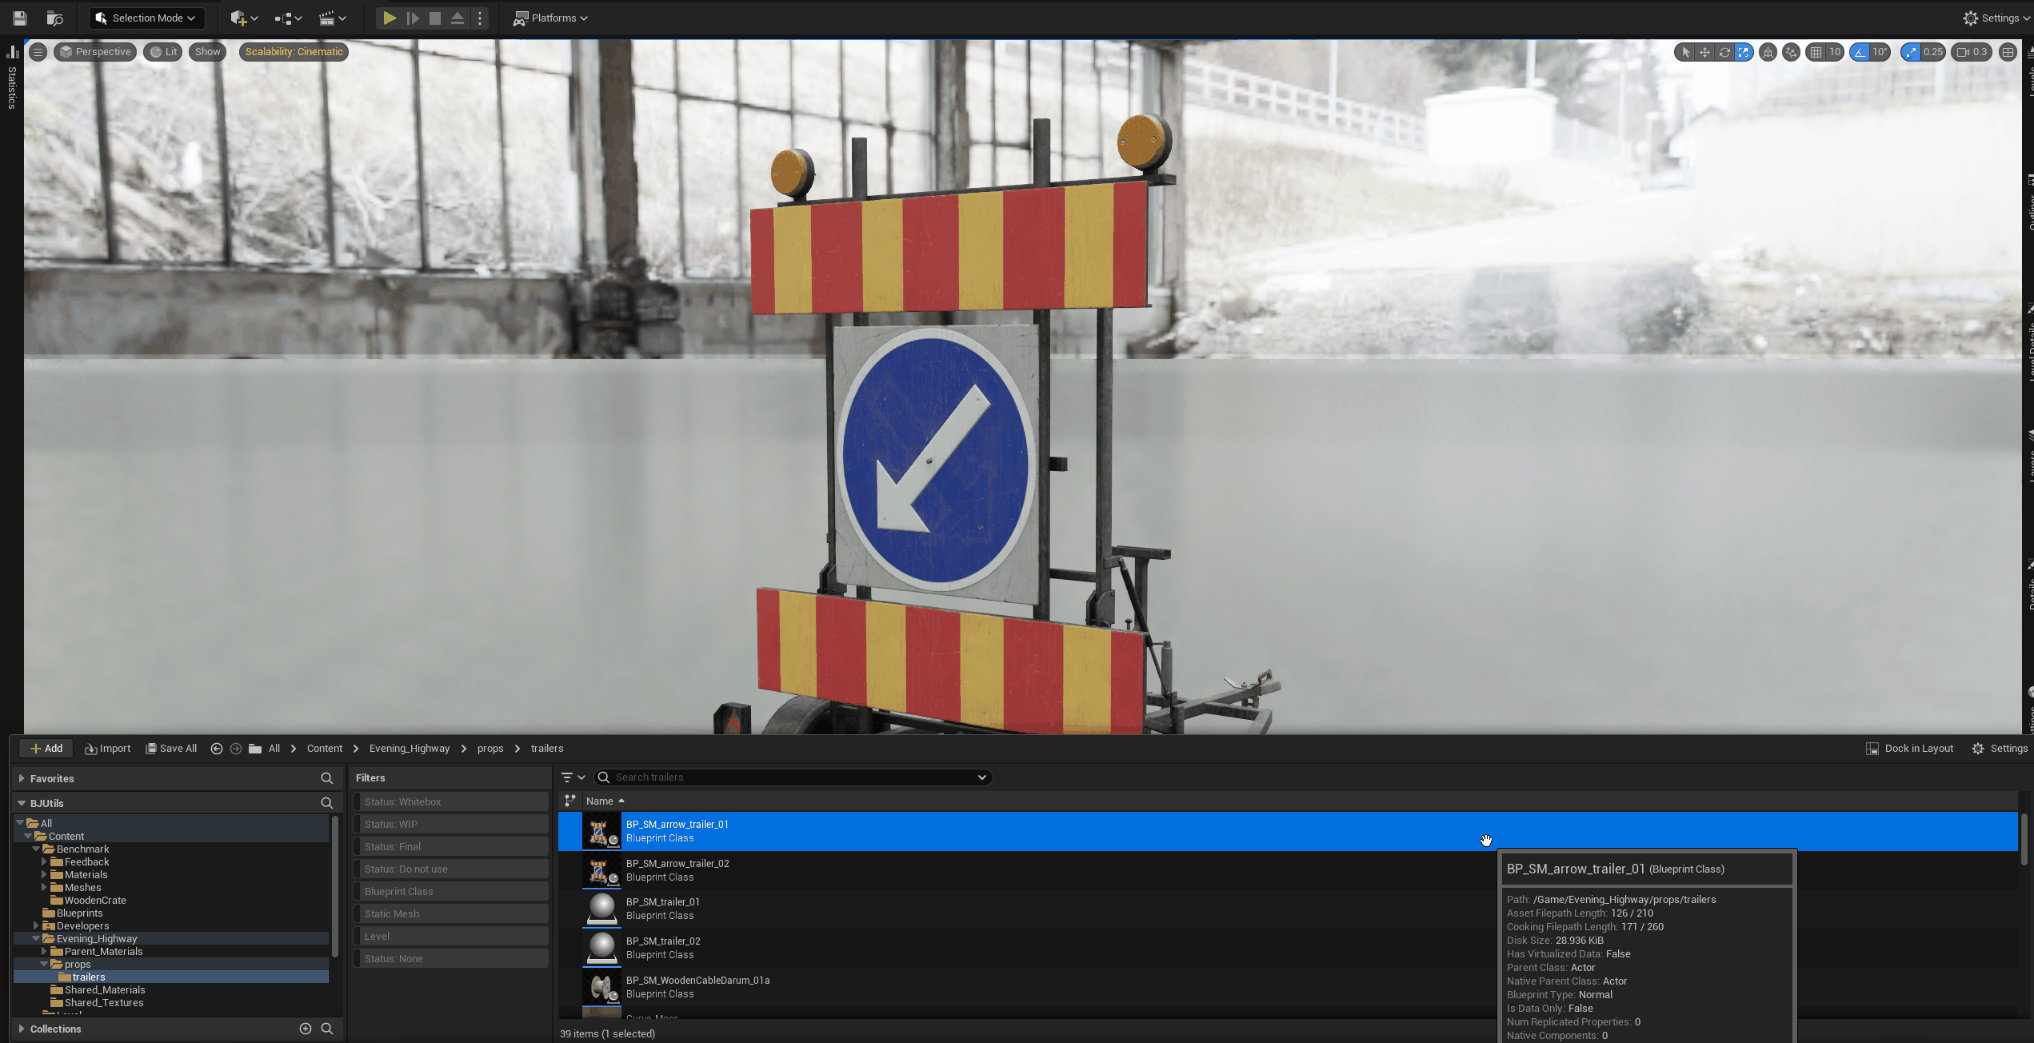Viewport: 2034px width, 1043px height.
Task: Select the Rotate transform tool in viewport
Action: coord(1724,52)
